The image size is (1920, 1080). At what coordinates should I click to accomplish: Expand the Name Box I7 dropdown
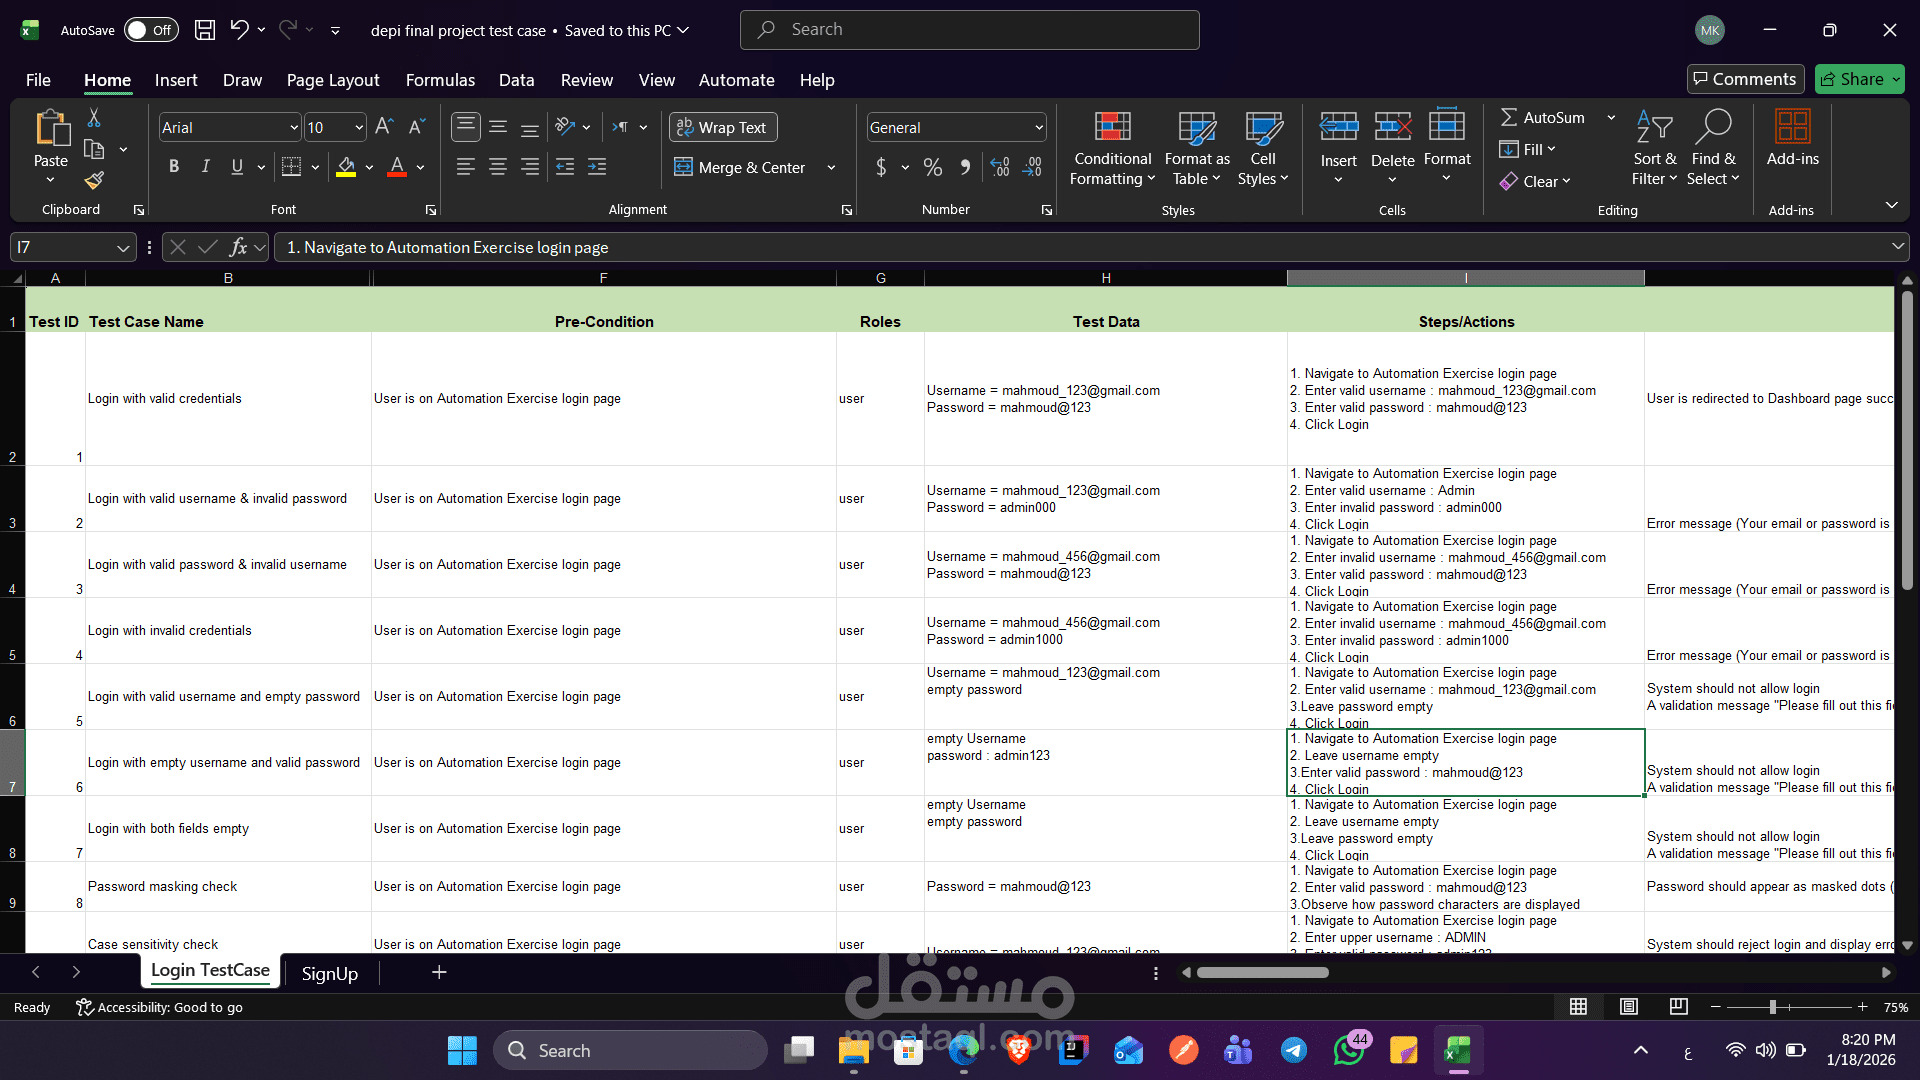[123, 247]
